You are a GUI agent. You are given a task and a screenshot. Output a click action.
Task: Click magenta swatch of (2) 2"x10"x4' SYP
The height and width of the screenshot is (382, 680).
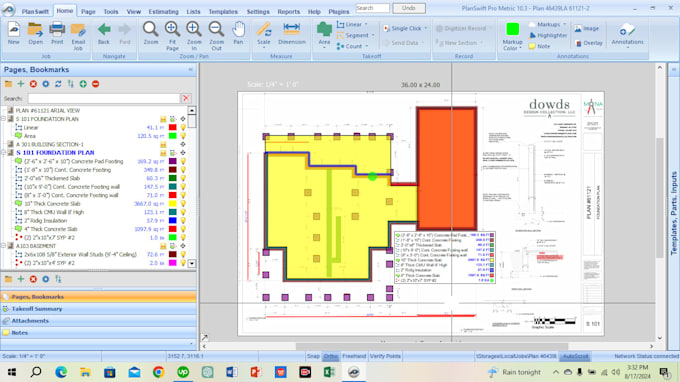click(173, 263)
